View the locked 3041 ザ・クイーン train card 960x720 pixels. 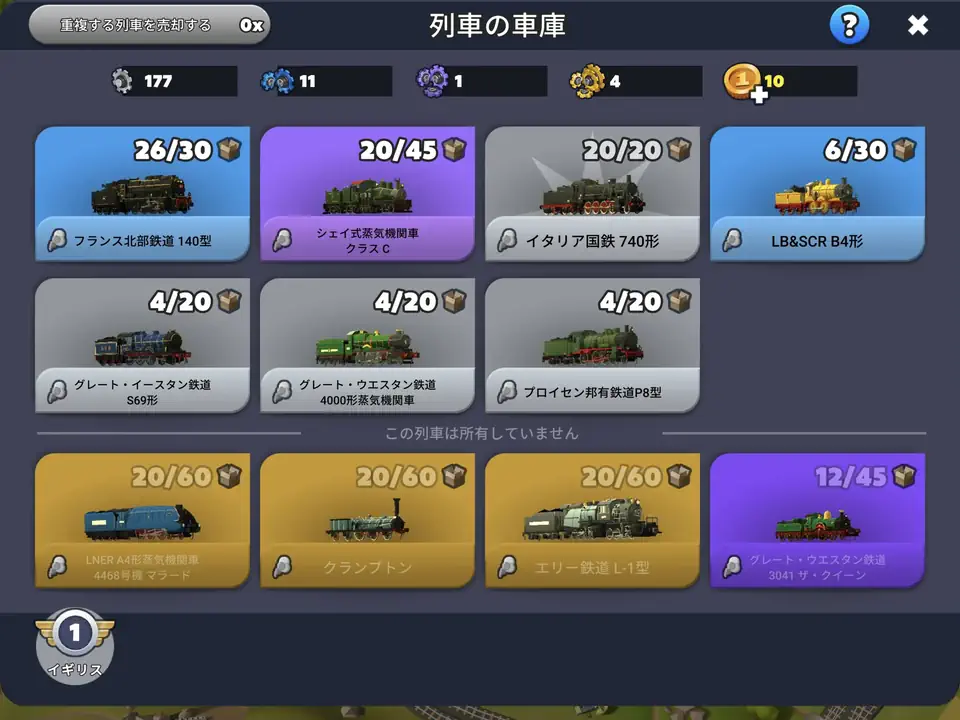[817, 520]
